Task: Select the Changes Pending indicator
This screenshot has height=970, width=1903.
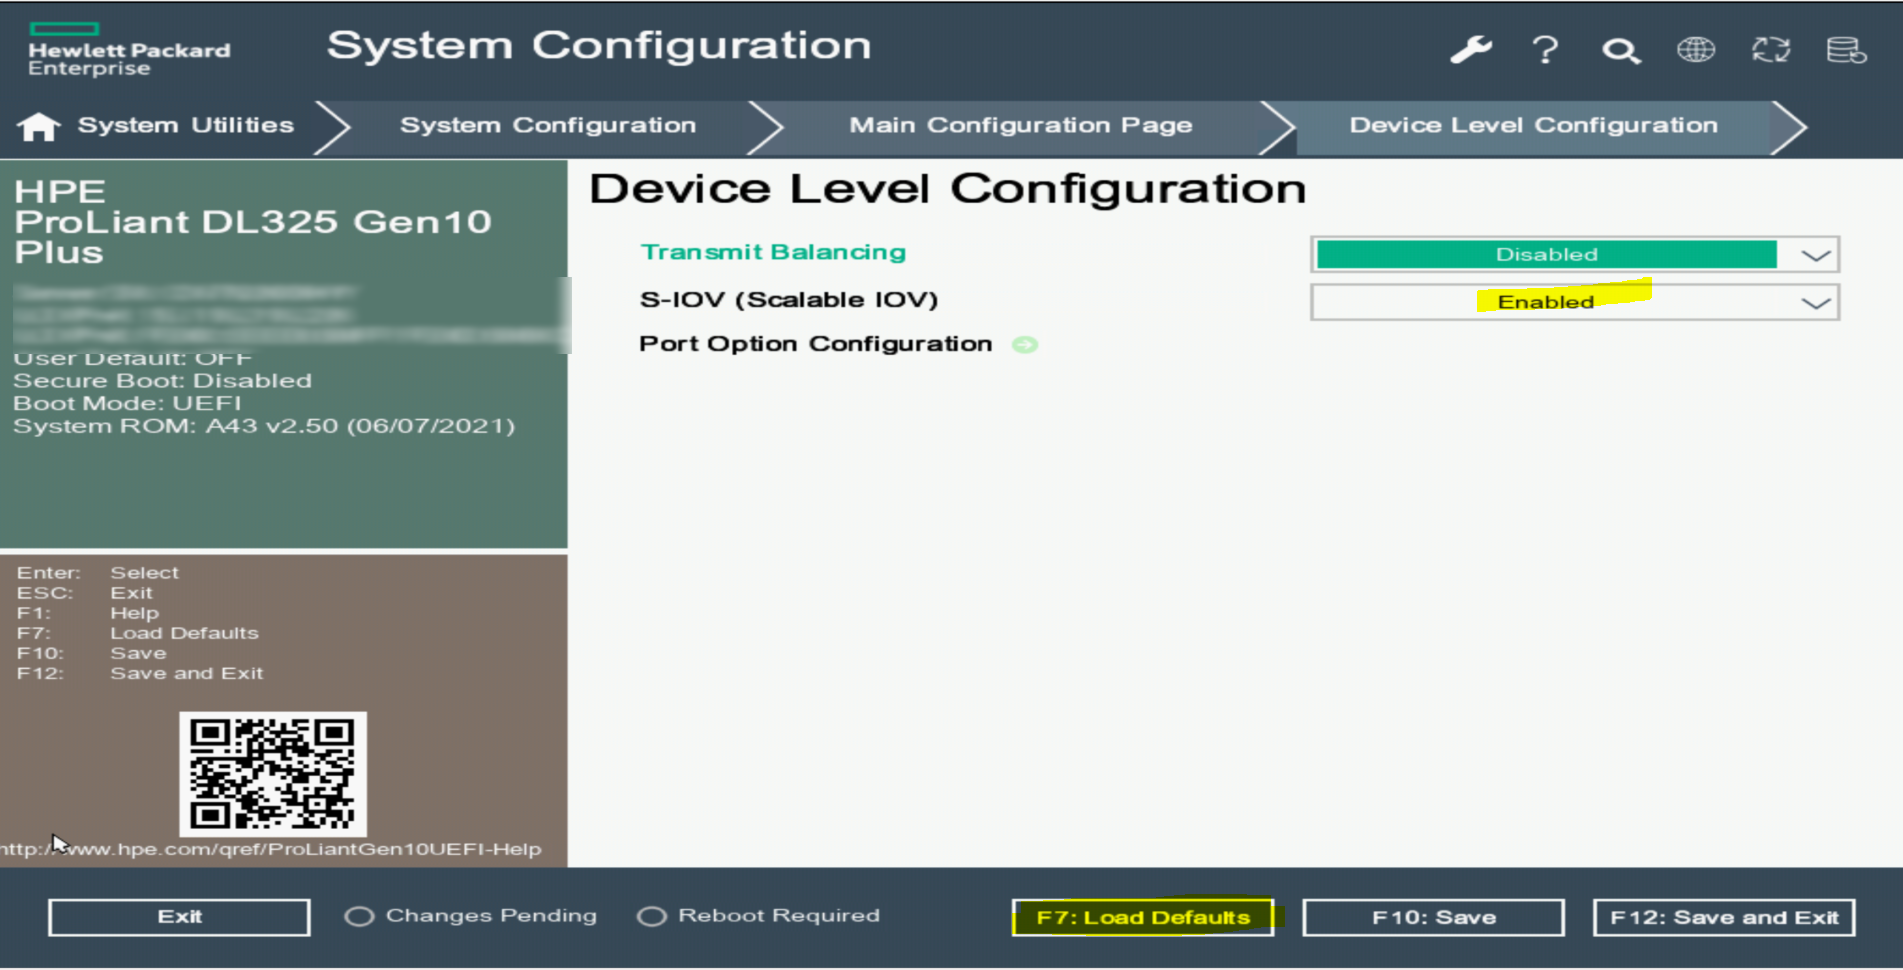Action: (x=359, y=915)
